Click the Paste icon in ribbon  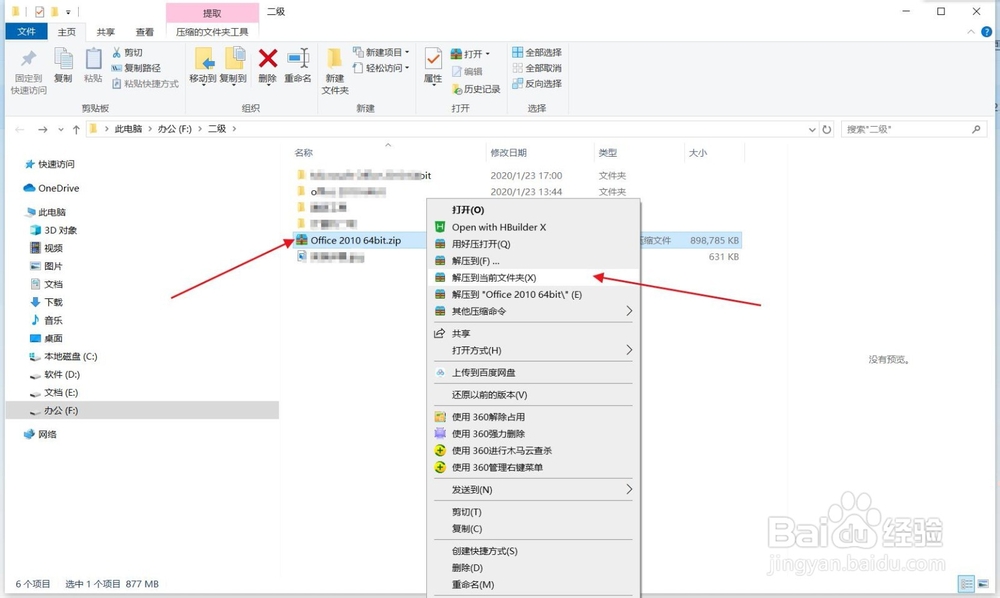pos(93,59)
